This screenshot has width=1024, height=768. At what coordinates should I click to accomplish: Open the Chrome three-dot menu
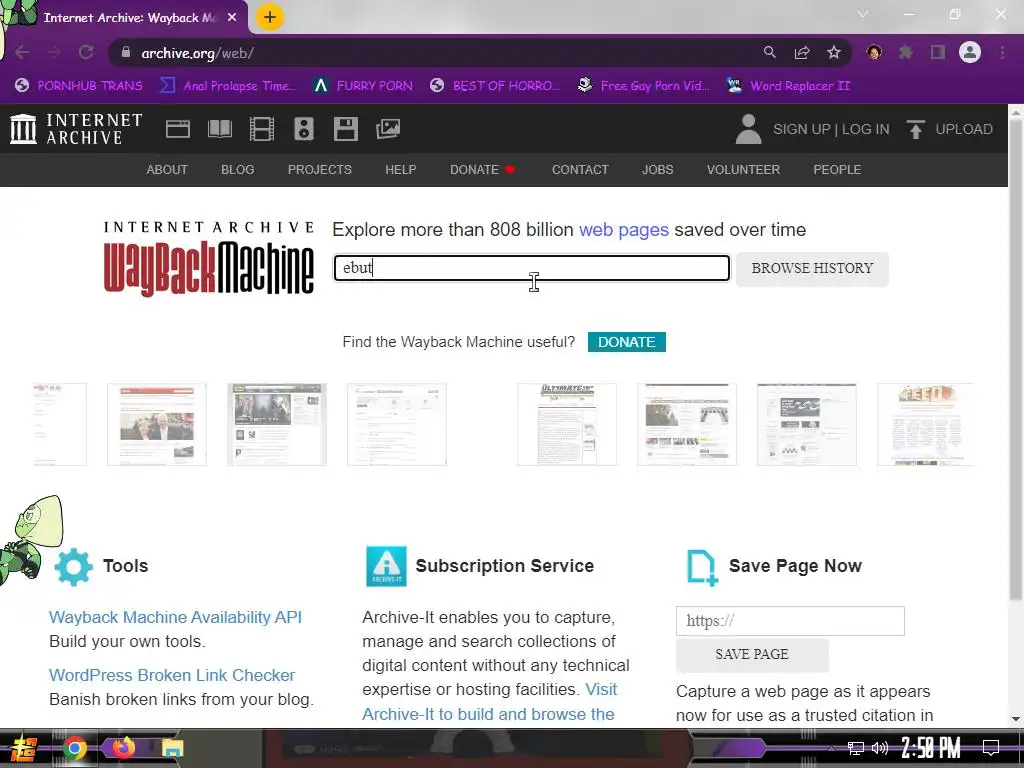point(1002,52)
